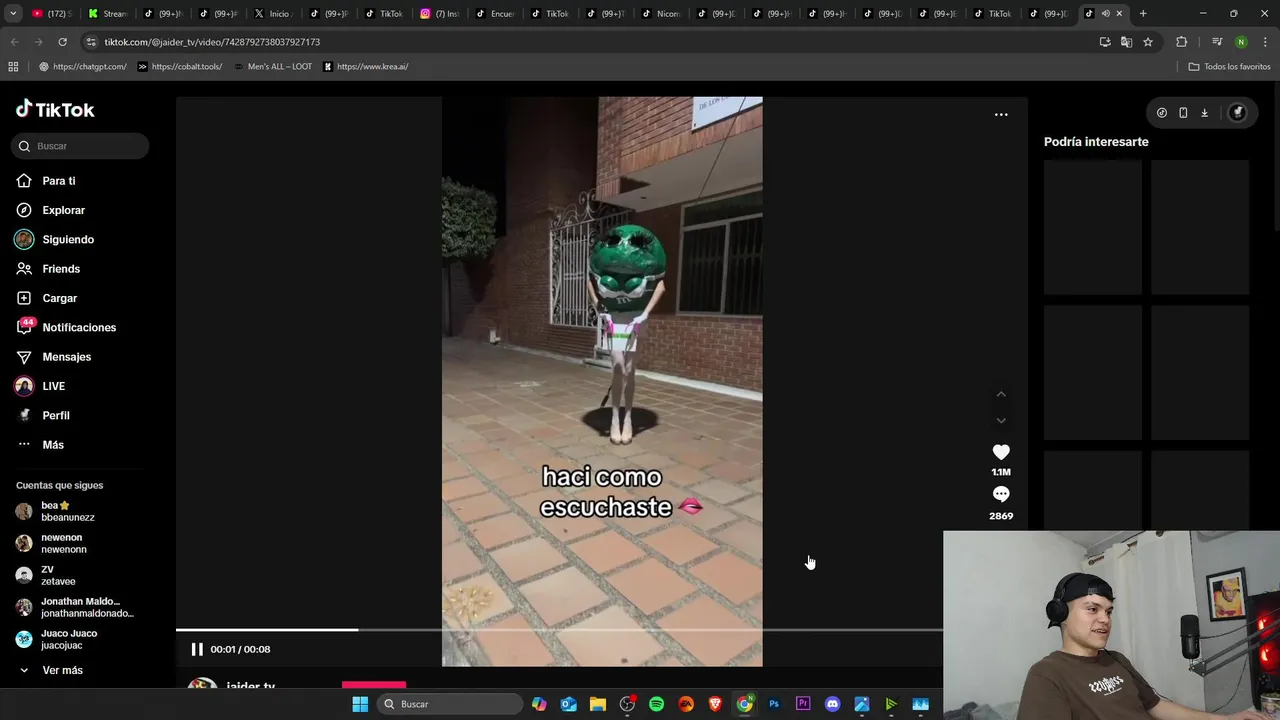Reload the browser page
1280x720 pixels.
coord(62,42)
